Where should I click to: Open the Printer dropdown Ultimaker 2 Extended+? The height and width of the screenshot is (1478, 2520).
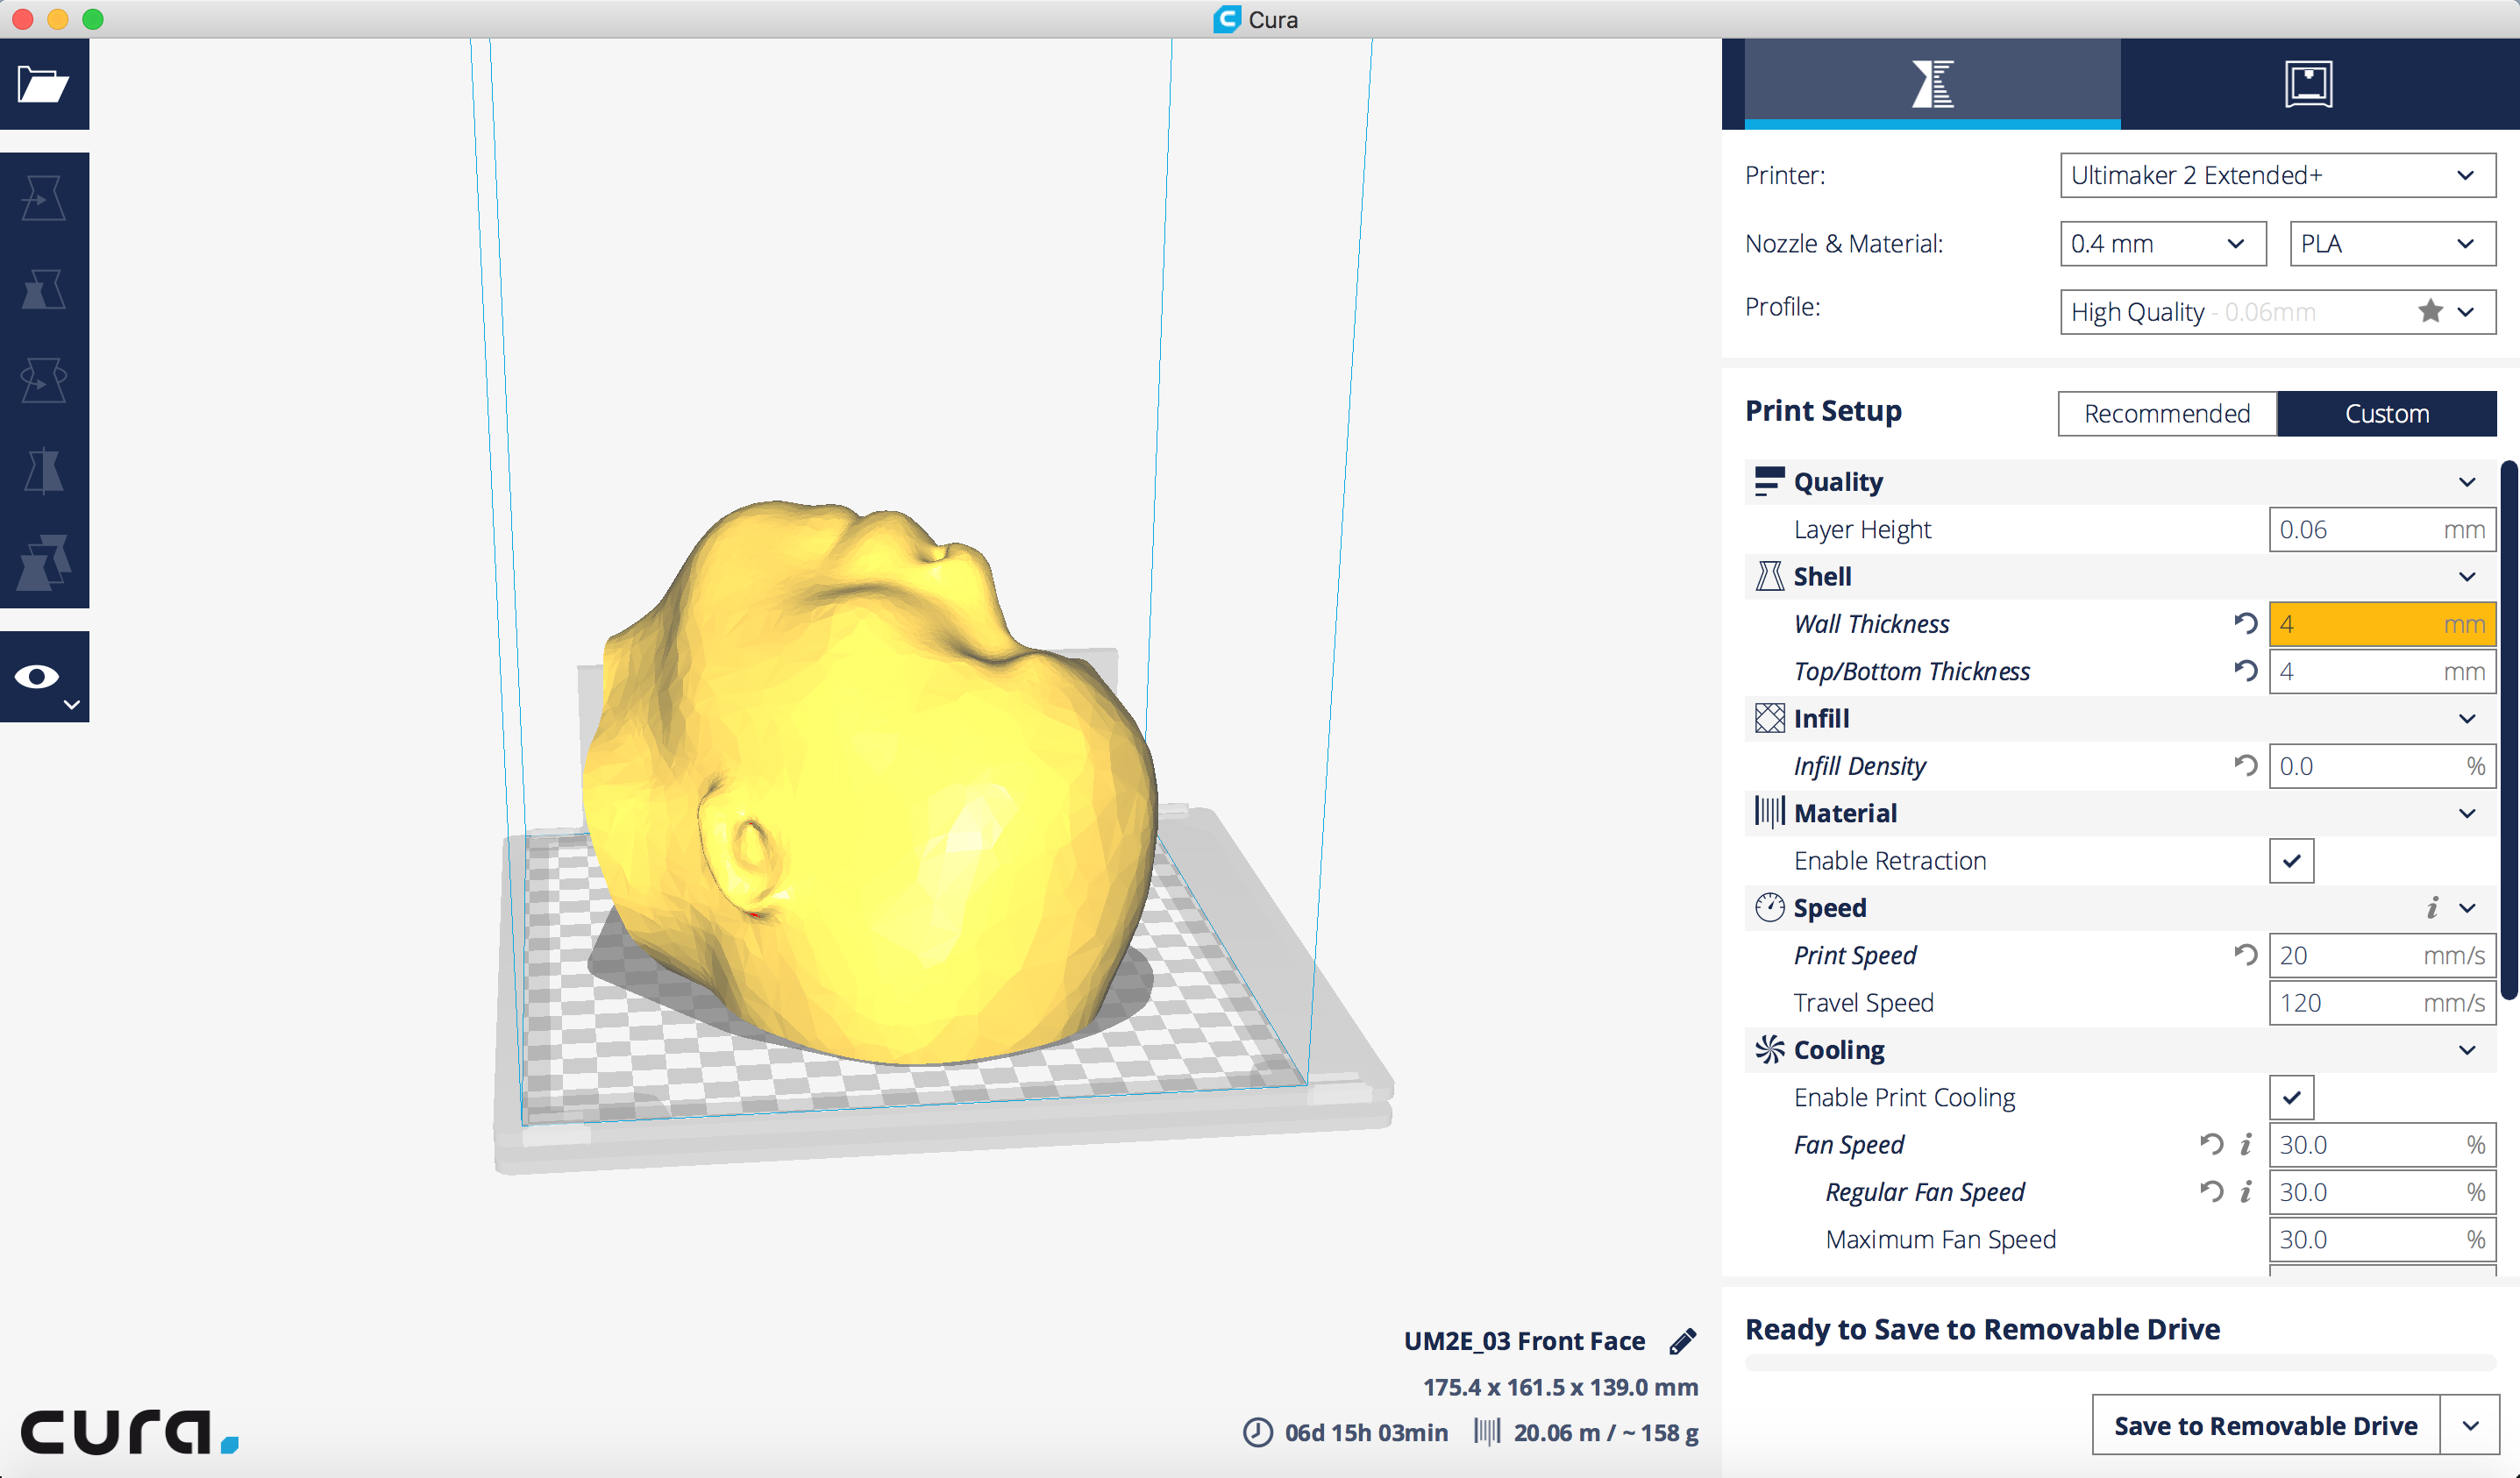coord(2277,176)
